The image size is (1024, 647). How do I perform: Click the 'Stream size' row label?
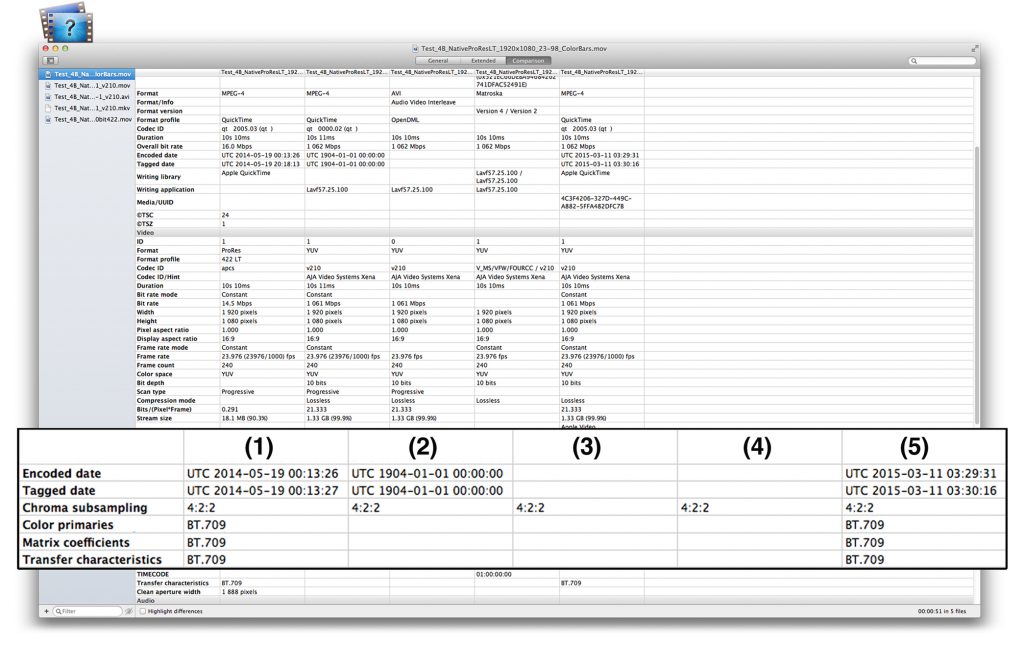pyautogui.click(x=154, y=418)
